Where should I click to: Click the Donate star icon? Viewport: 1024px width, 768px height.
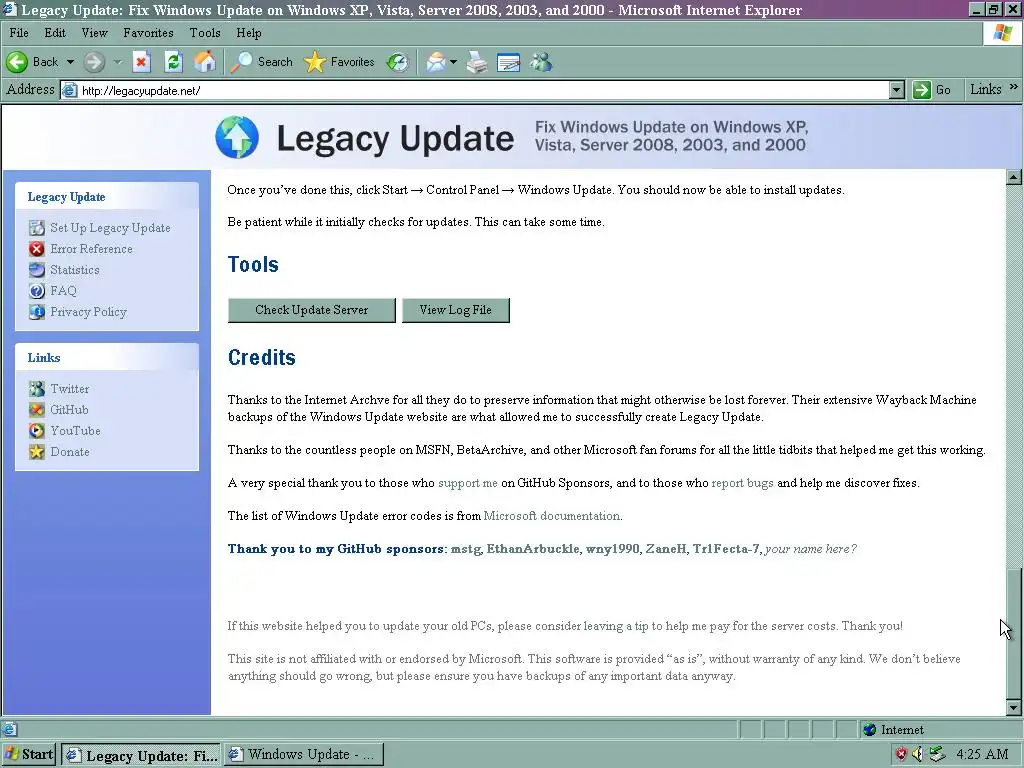37,451
